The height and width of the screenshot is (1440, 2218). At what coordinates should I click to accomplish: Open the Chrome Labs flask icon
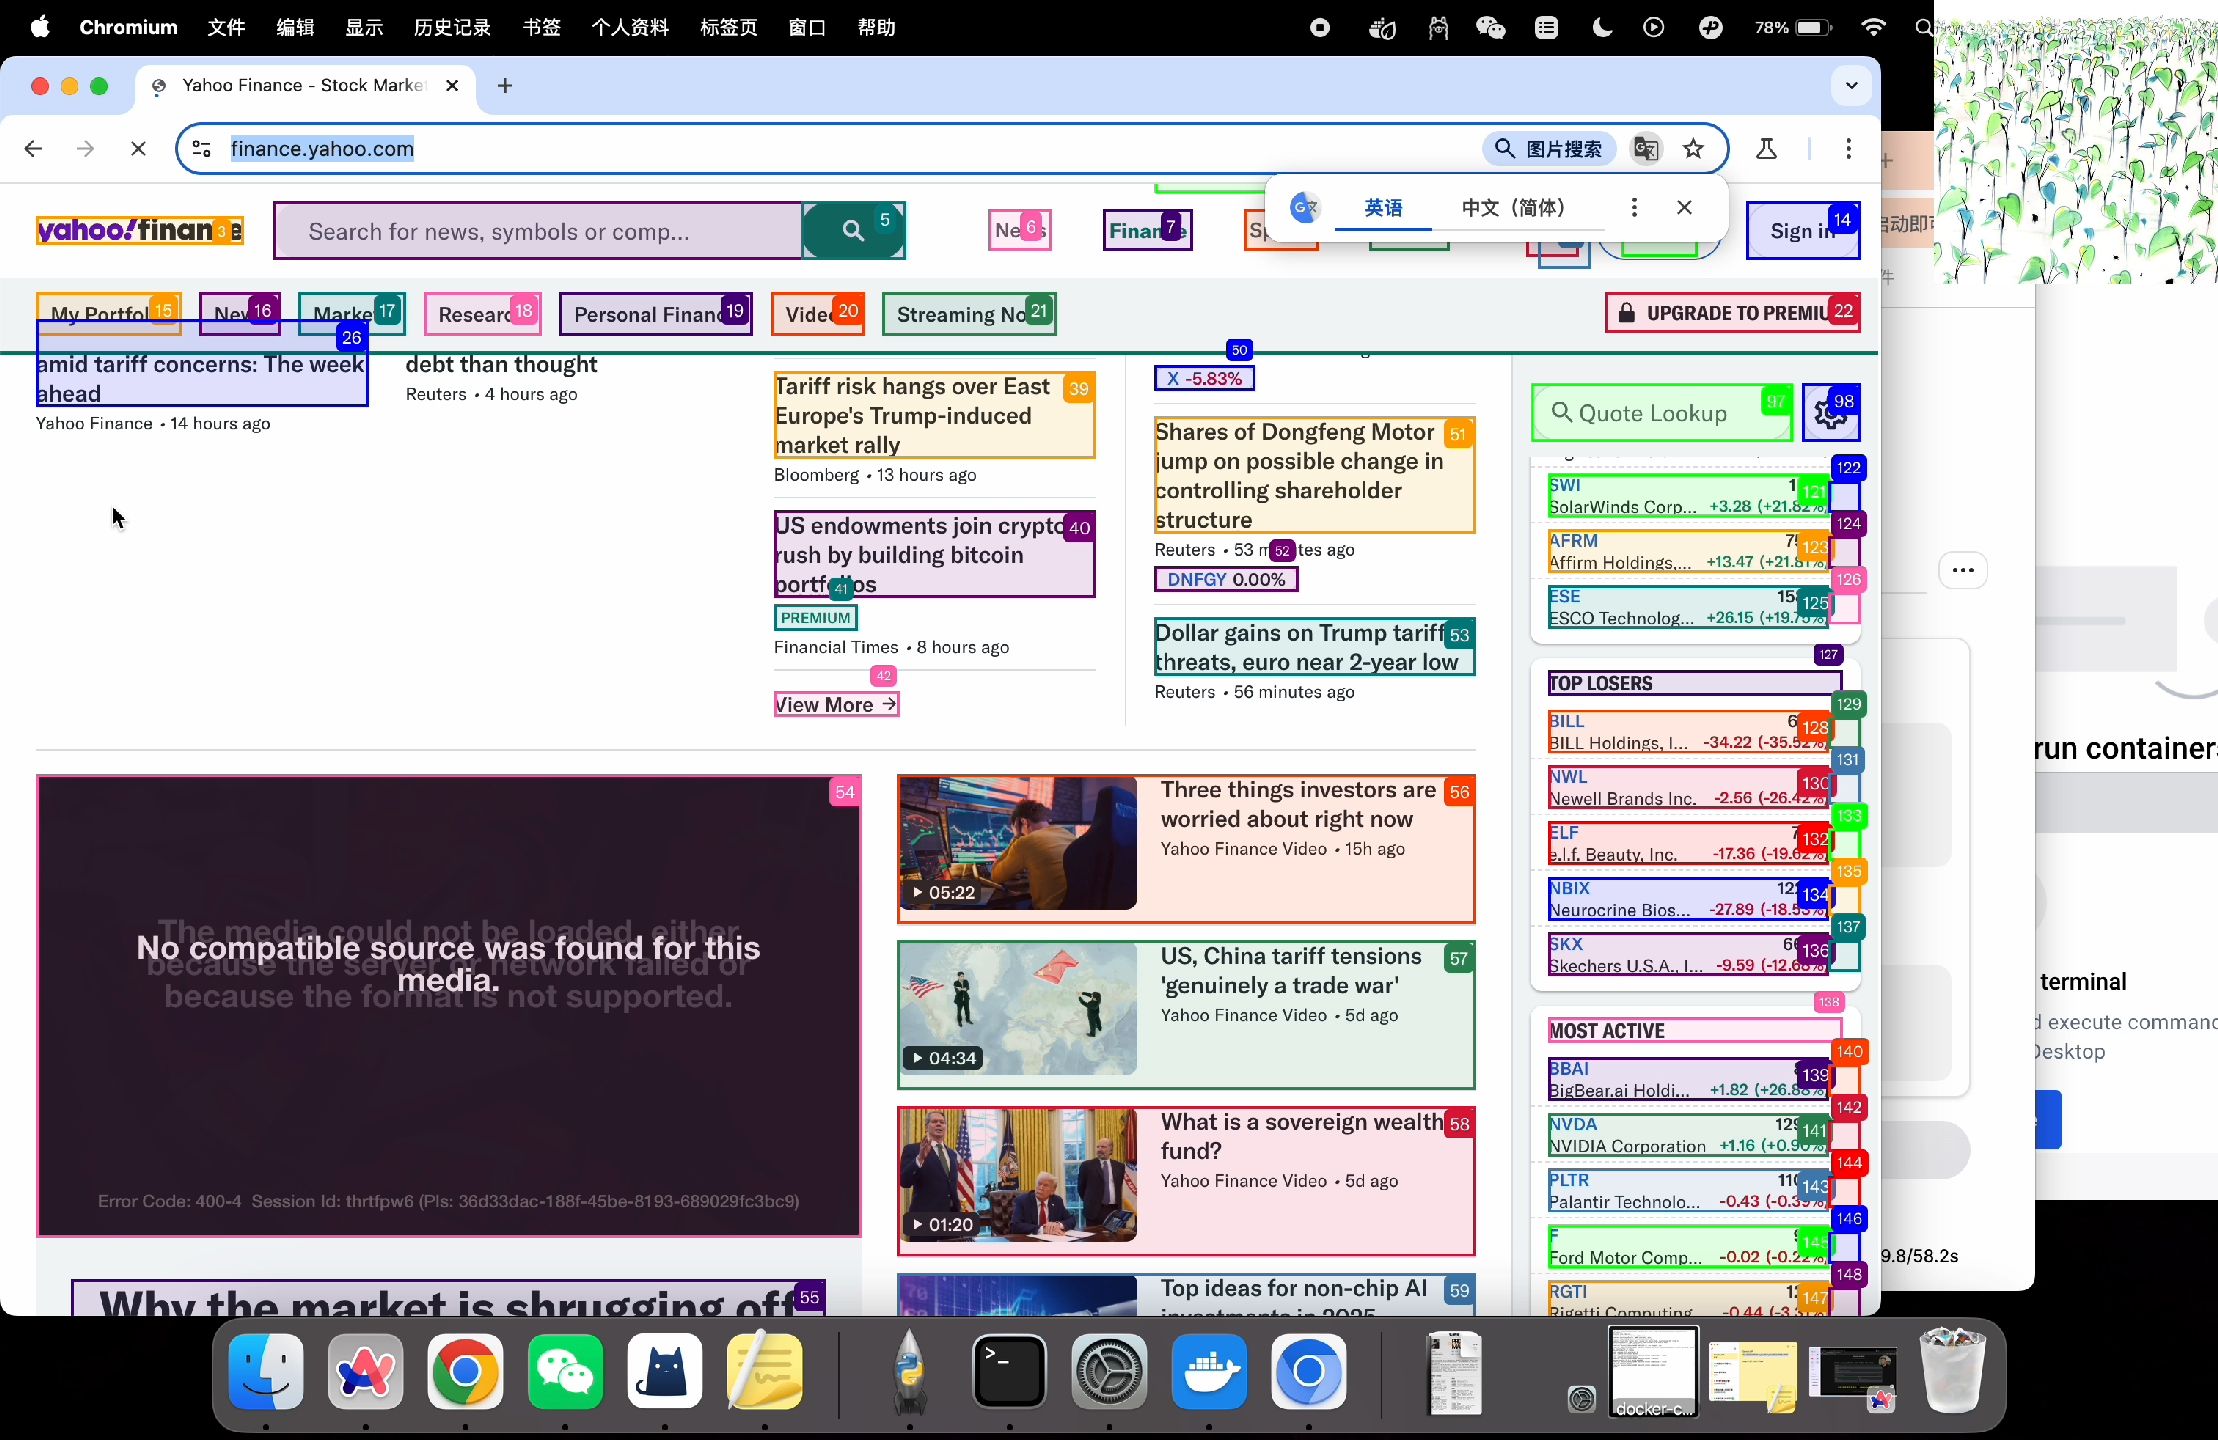[x=1766, y=149]
